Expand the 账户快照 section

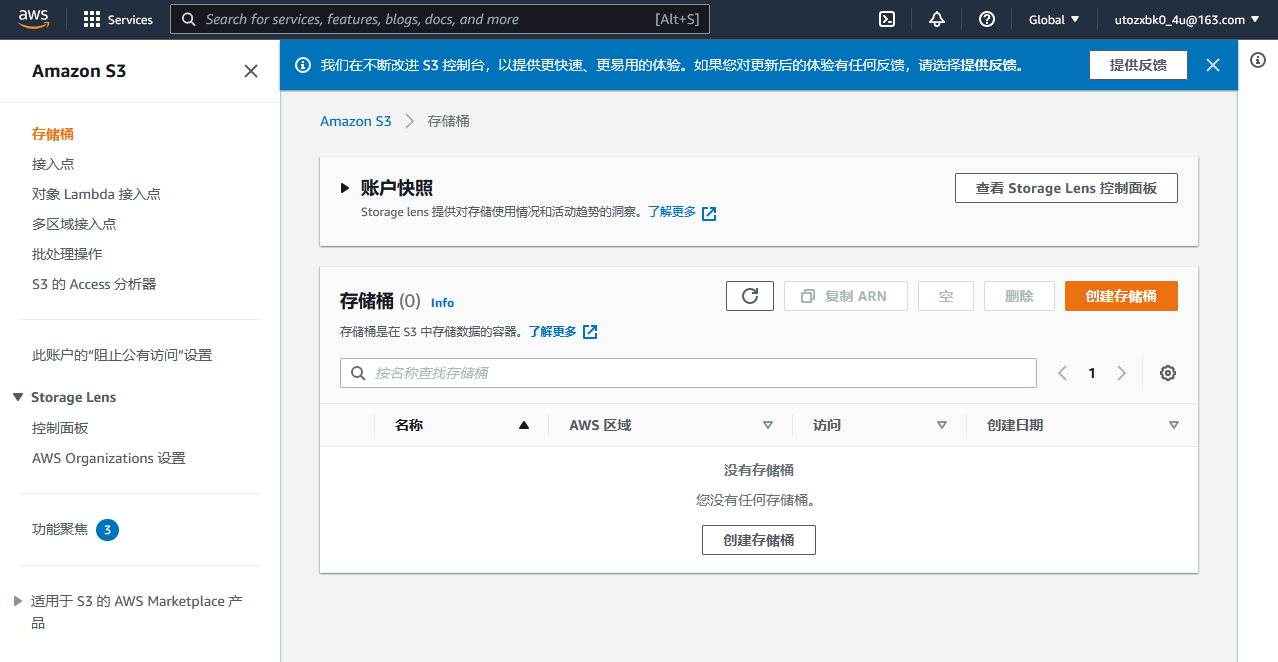point(345,187)
